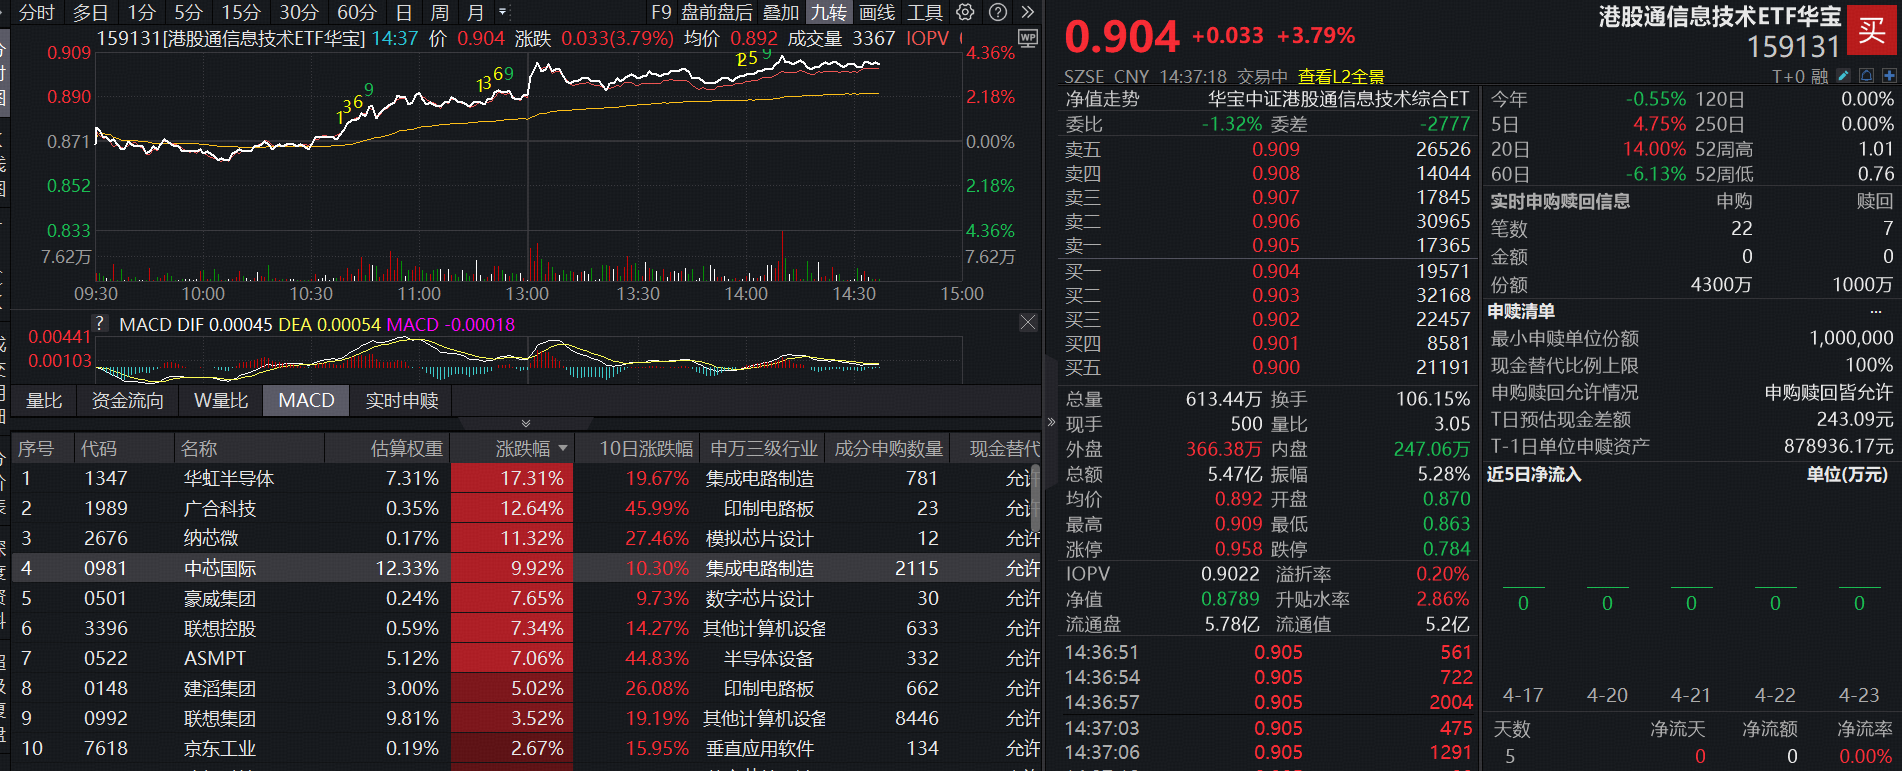Screen dimensions: 1902x771
Task: Open 查看L2全景 link
Action: pyautogui.click(x=1341, y=77)
